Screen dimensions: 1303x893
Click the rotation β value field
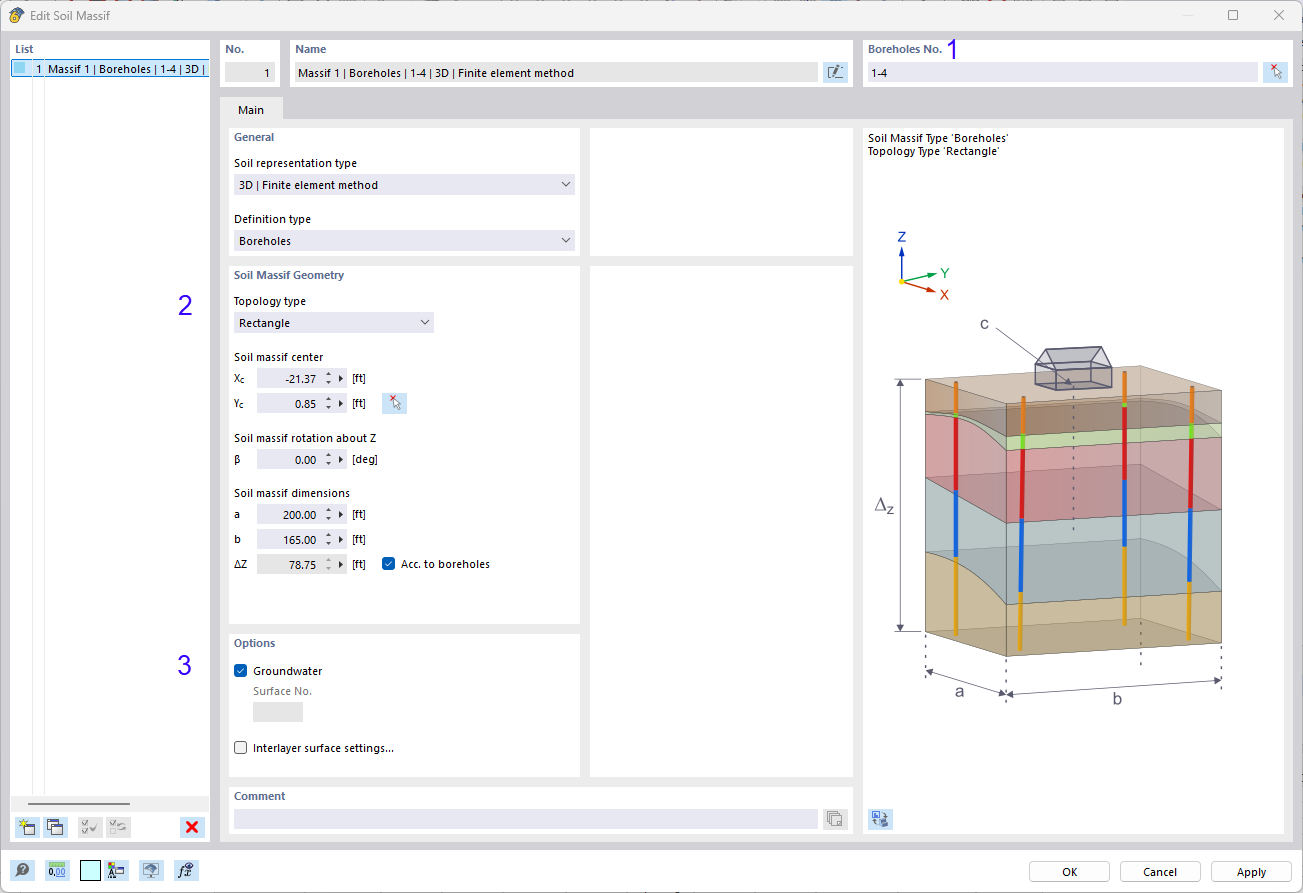click(x=289, y=460)
